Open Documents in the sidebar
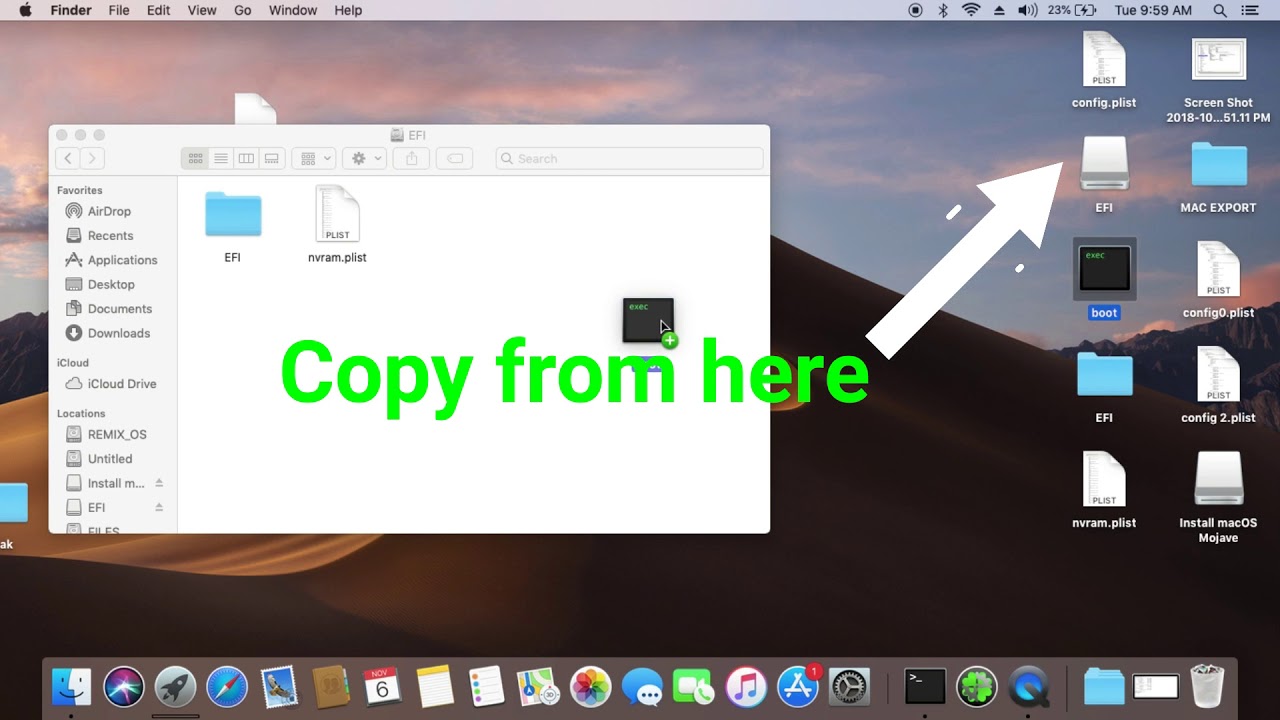Screen dimensions: 1280x720 click(119, 309)
